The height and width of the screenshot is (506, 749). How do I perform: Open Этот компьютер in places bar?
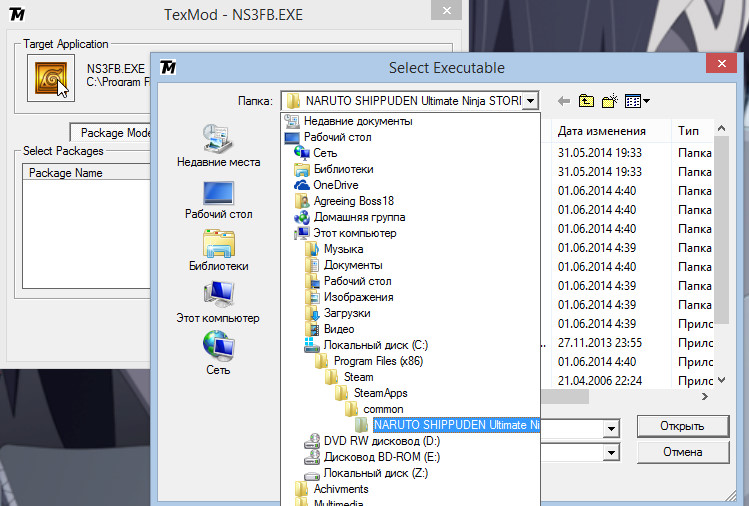[x=218, y=302]
